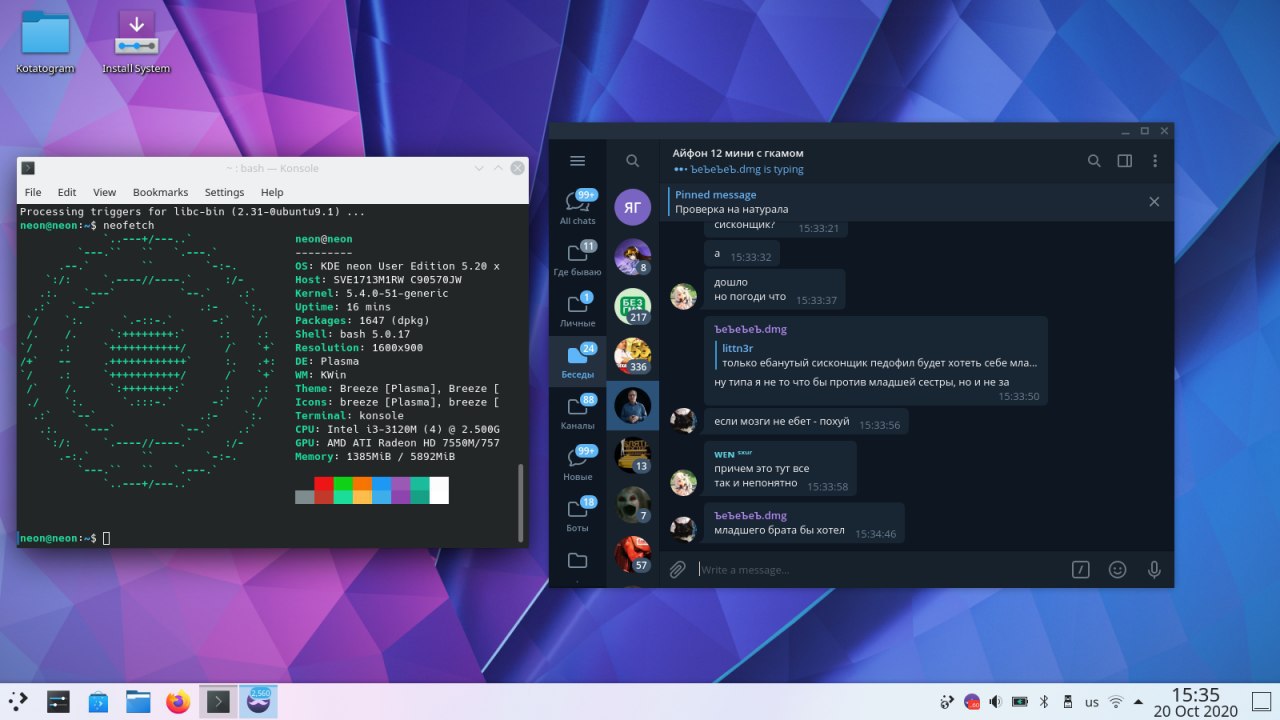1280x720 pixels.
Task: Expand hidden system tray icons arrow
Action: coord(1138,702)
